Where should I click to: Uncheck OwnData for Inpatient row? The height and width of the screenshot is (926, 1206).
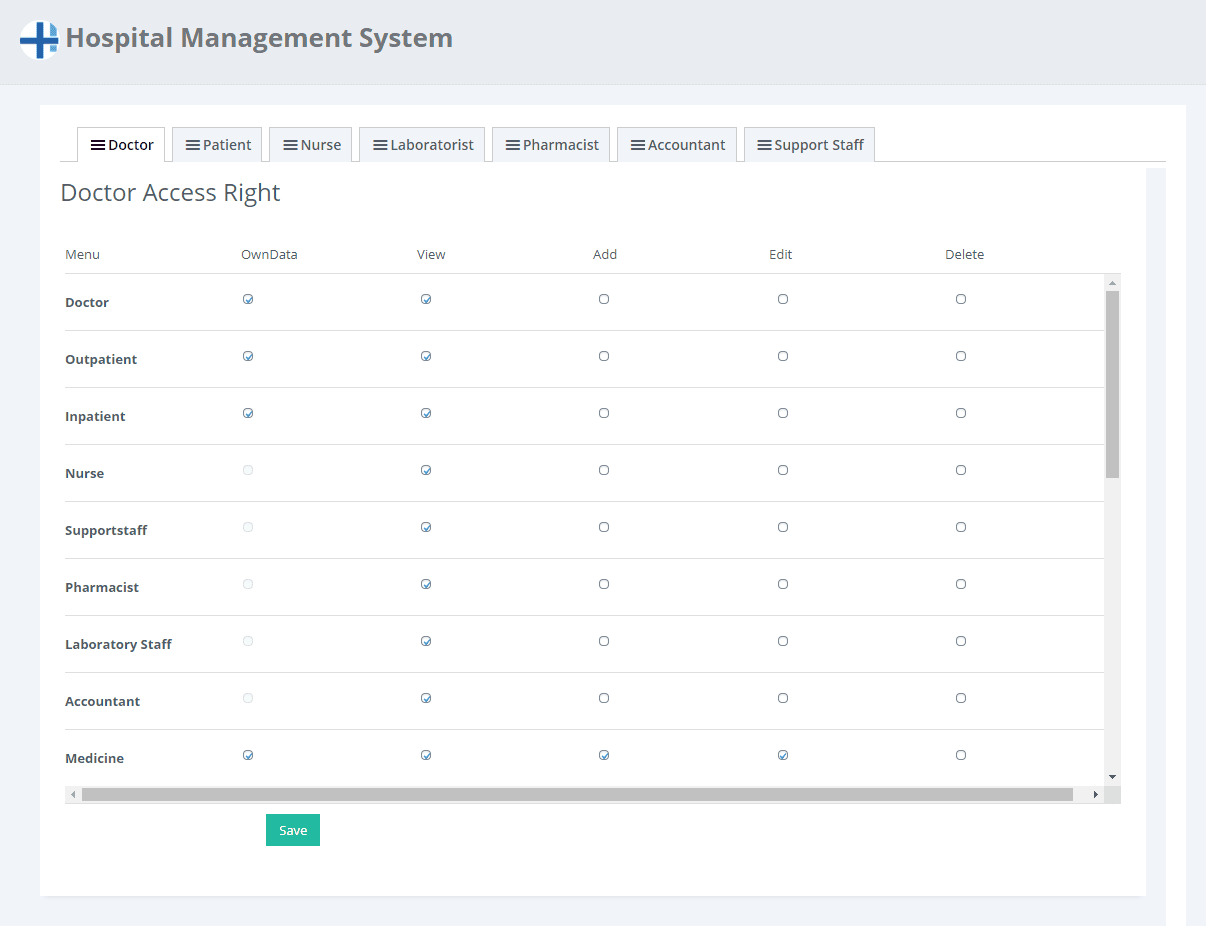(x=248, y=413)
